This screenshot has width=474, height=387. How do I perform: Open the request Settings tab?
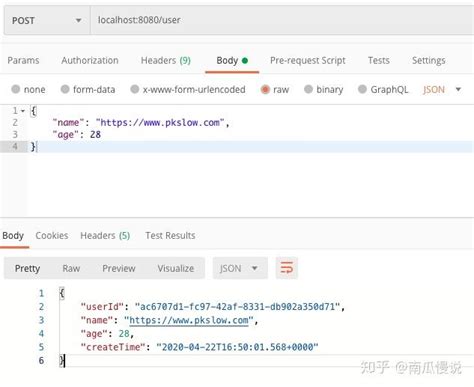429,60
